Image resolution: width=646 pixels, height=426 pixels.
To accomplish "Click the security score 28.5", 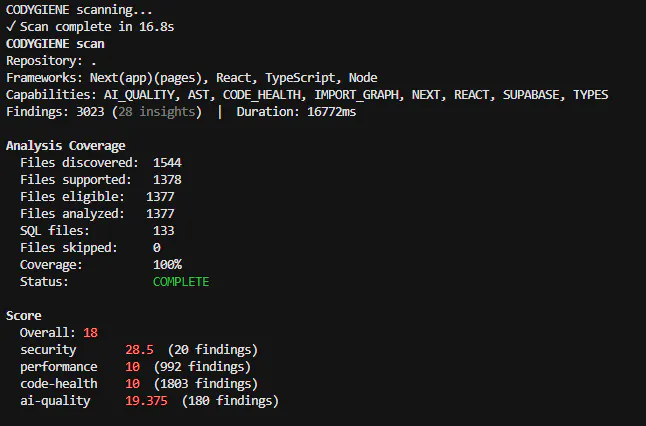I will [139, 350].
